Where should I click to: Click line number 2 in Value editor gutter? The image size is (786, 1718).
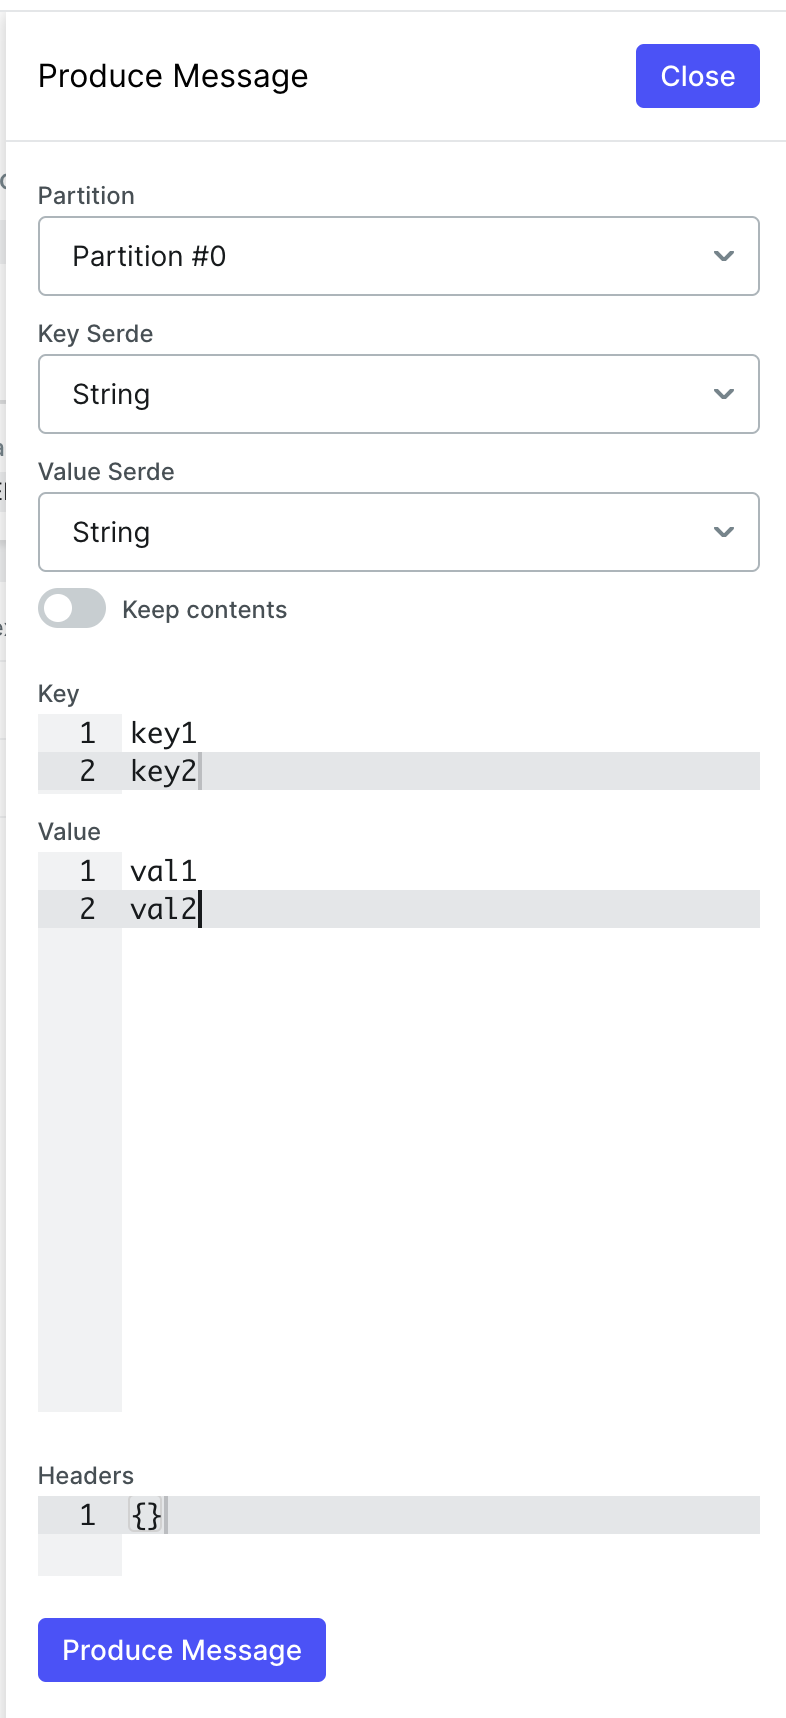tap(88, 909)
